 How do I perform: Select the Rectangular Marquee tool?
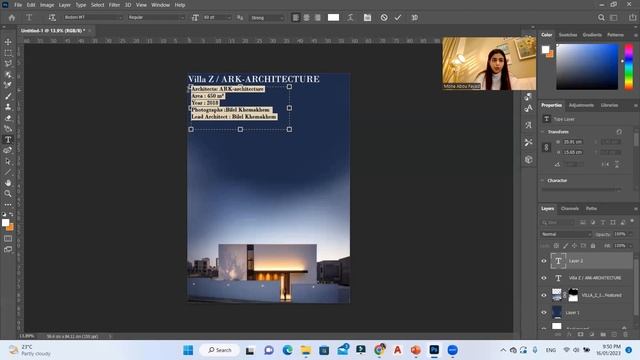[x=8, y=53]
